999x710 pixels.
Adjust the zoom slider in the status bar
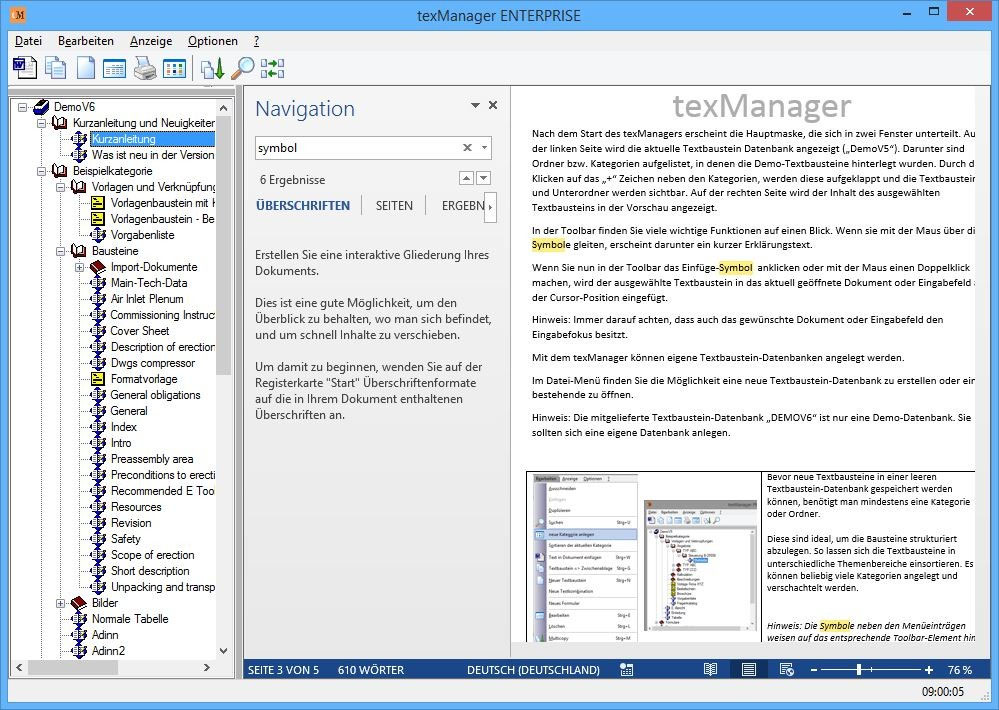(x=860, y=669)
